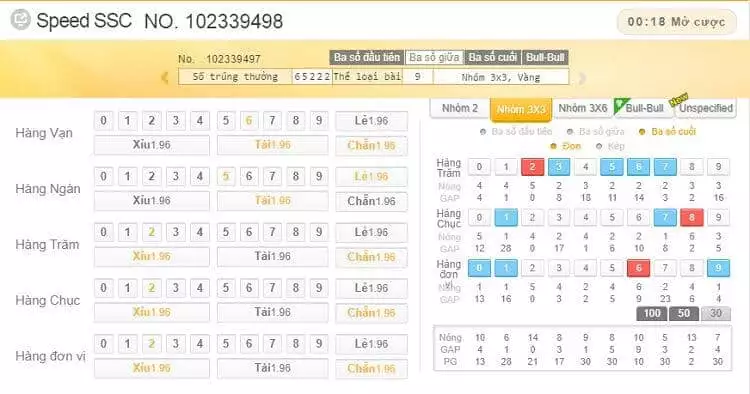Click the Nhóm 3x3, Vàng result cell
This screenshot has height=394, width=750.
[x=501, y=77]
